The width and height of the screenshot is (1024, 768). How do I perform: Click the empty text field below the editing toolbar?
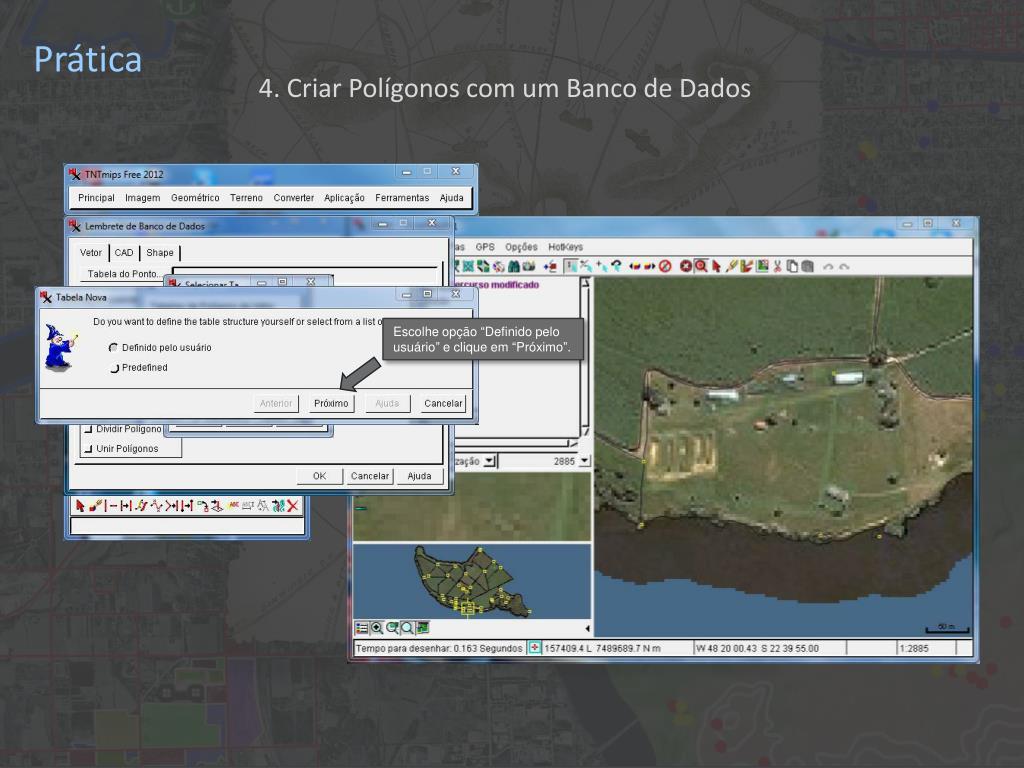point(186,526)
